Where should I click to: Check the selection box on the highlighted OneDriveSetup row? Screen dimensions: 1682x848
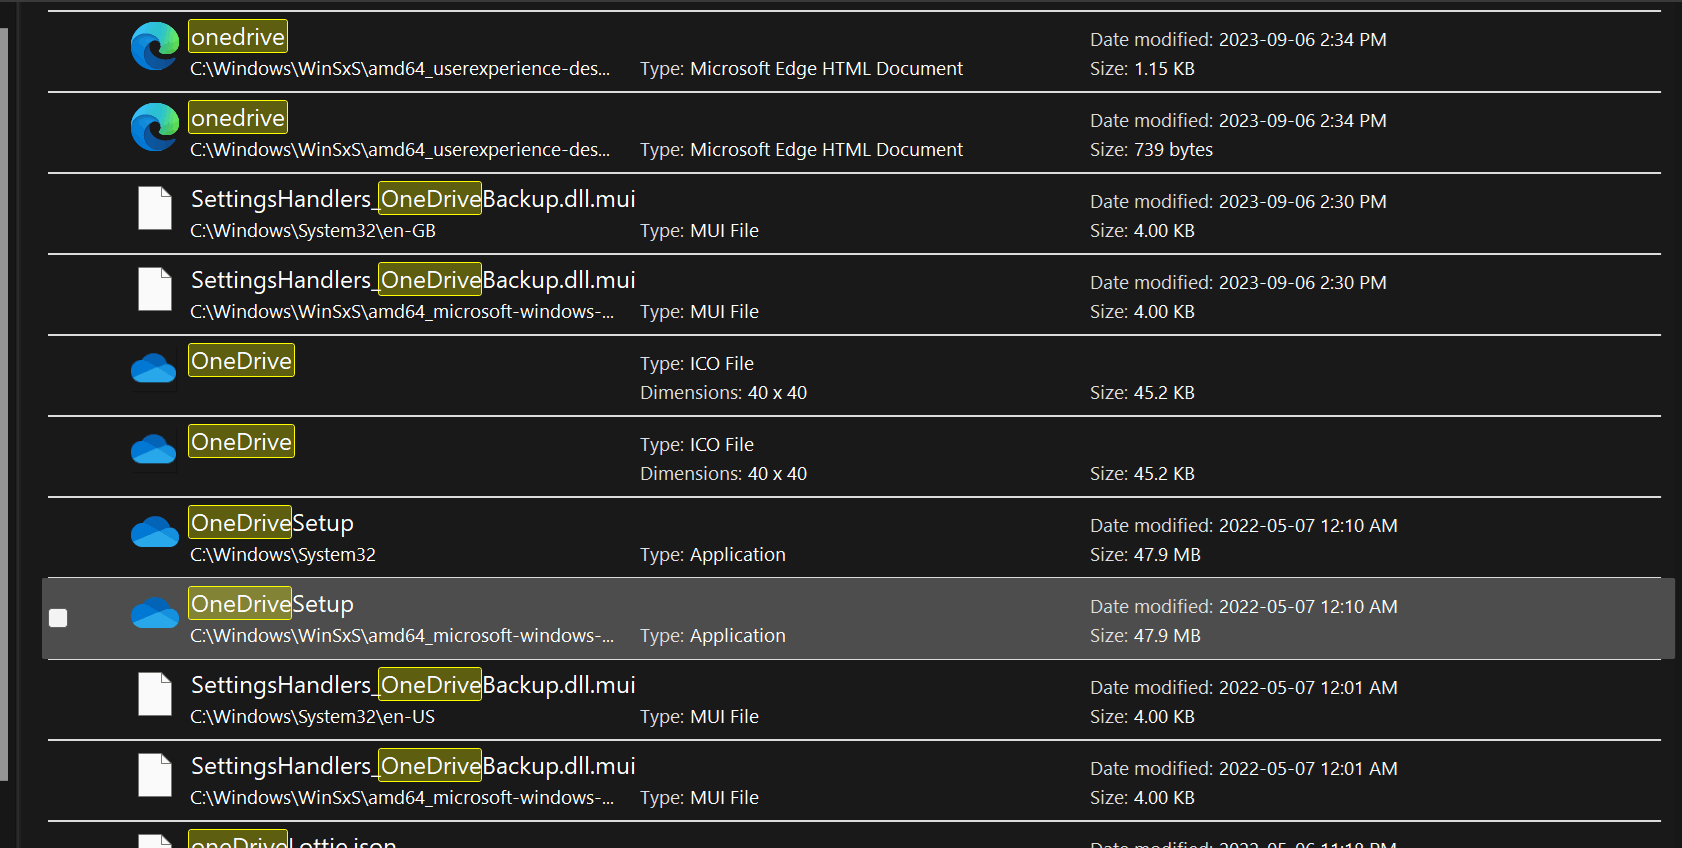point(58,618)
